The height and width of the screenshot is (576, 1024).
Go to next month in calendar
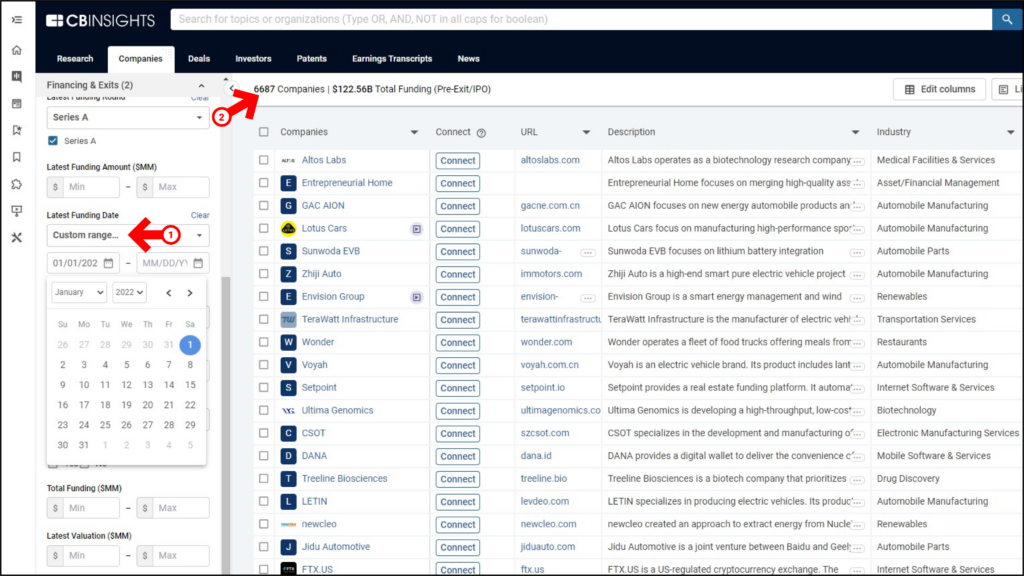(x=190, y=293)
